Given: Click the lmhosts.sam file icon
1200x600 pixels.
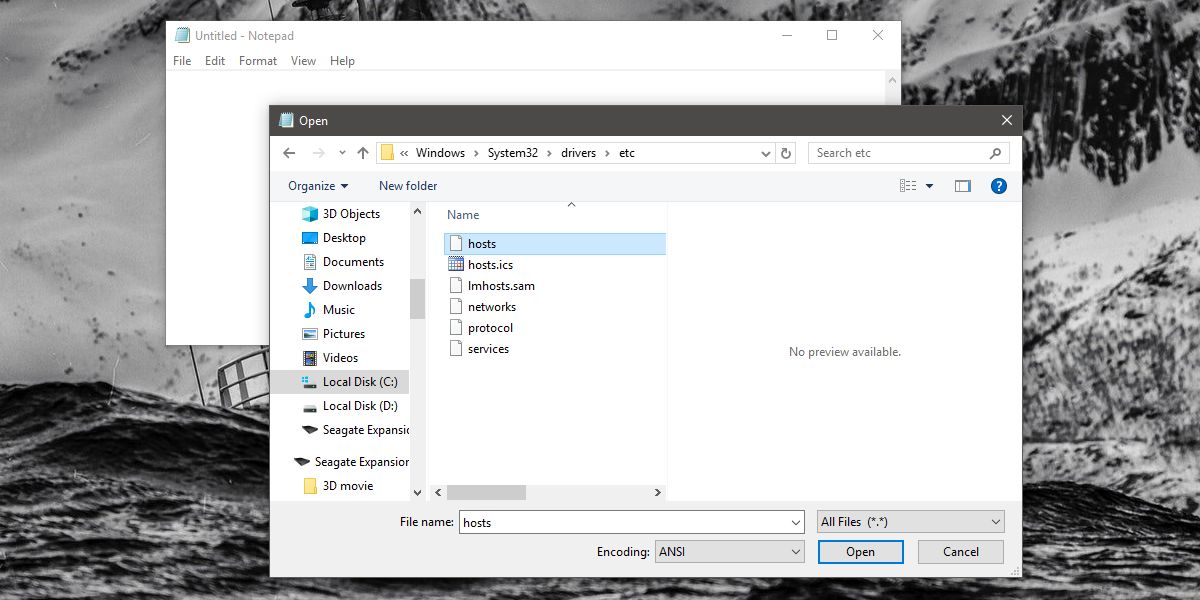Looking at the screenshot, I should pos(456,286).
